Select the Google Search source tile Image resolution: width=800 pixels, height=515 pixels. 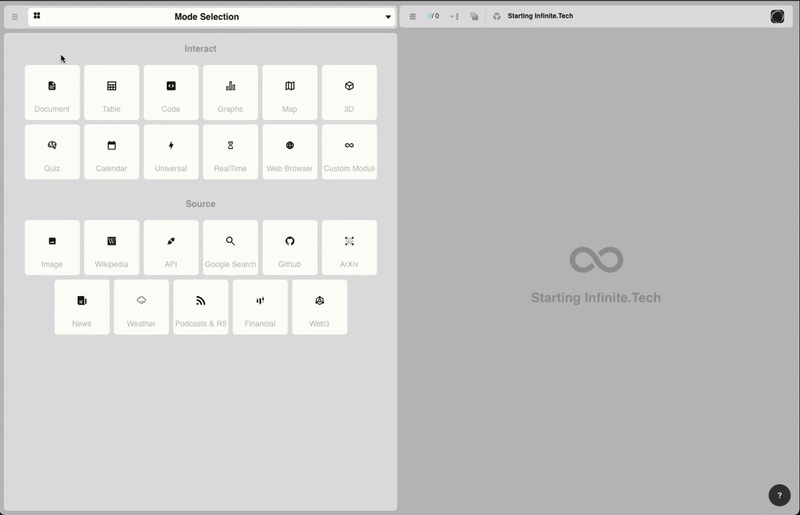[x=230, y=248]
